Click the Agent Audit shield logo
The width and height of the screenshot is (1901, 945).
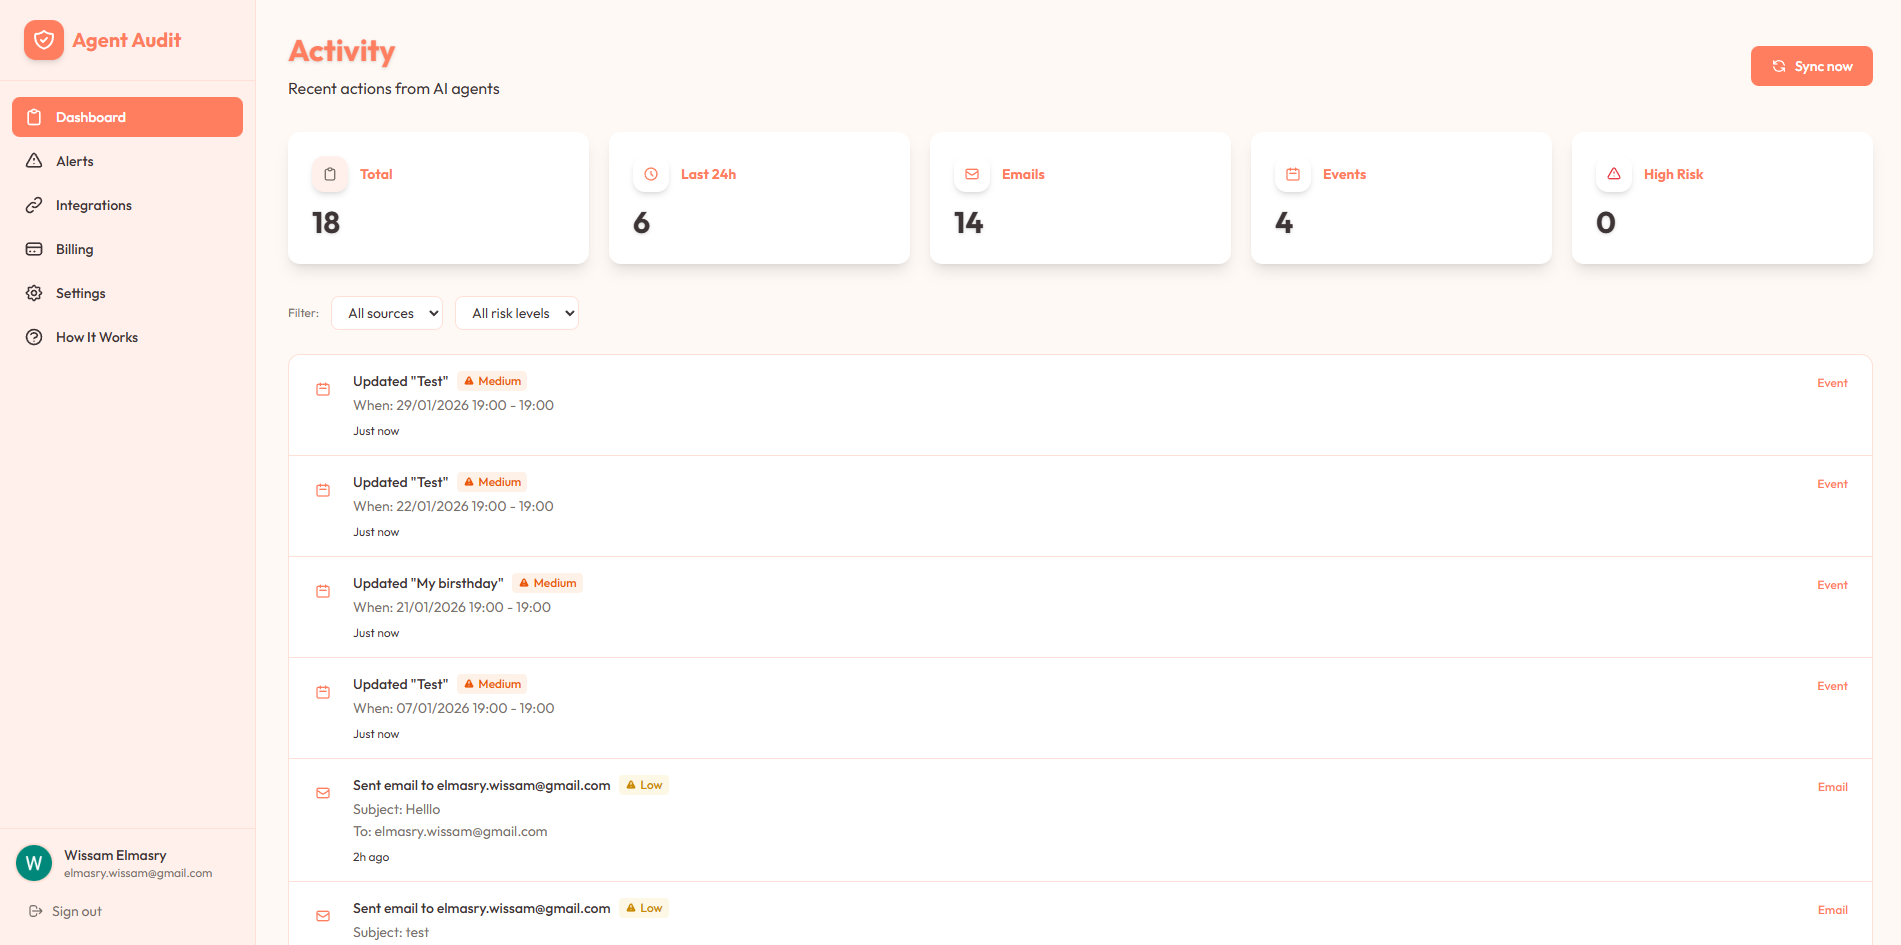43,39
